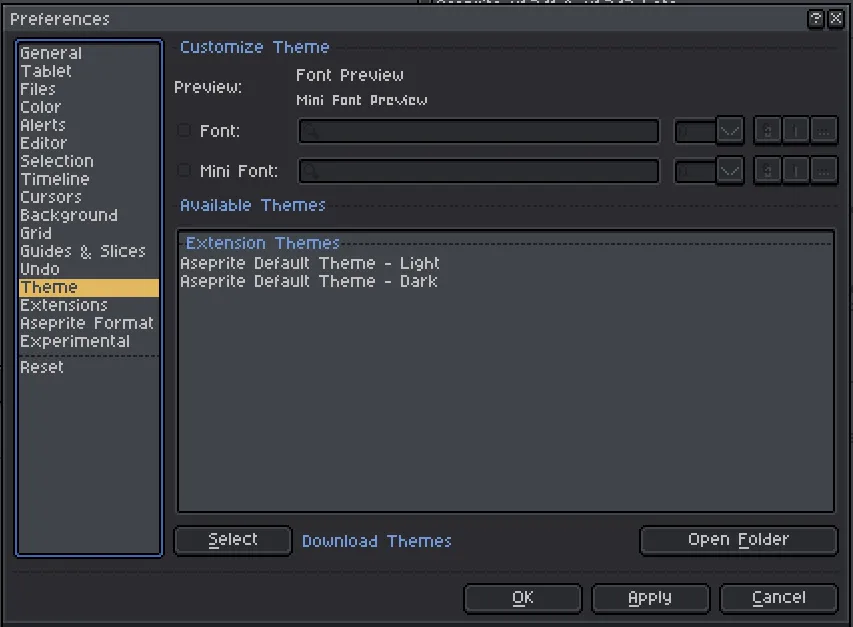
Task: Toggle italic style in Font row
Action: coord(796,131)
